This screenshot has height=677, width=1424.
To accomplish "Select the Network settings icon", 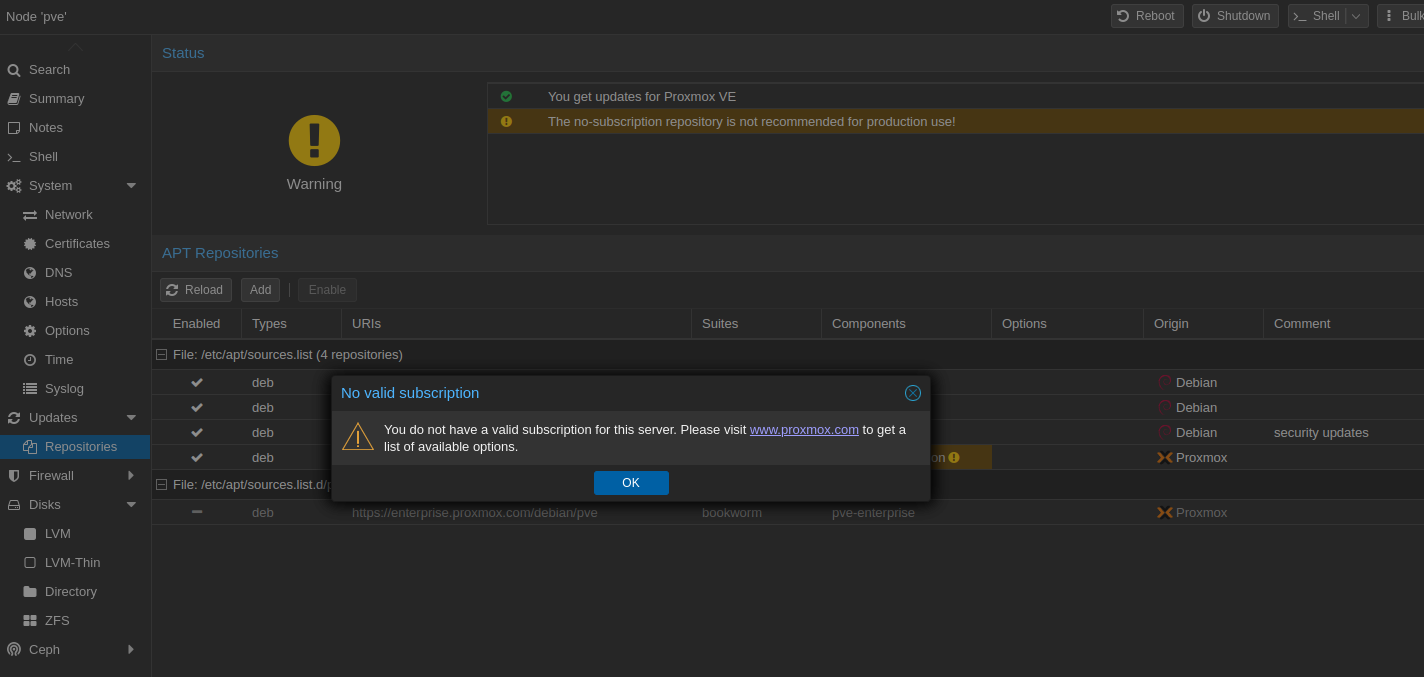I will (32, 214).
